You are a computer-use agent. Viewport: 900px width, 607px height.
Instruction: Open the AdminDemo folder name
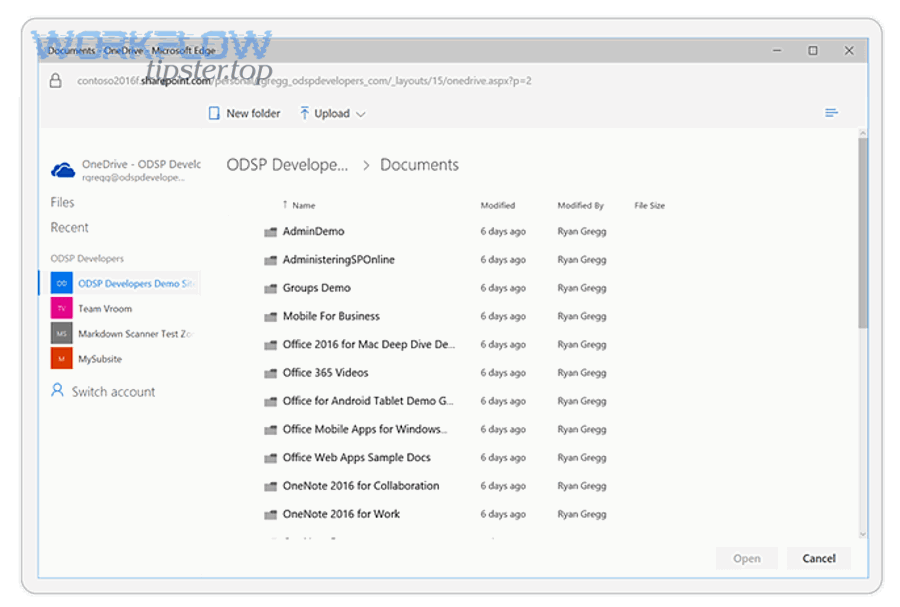tap(313, 231)
